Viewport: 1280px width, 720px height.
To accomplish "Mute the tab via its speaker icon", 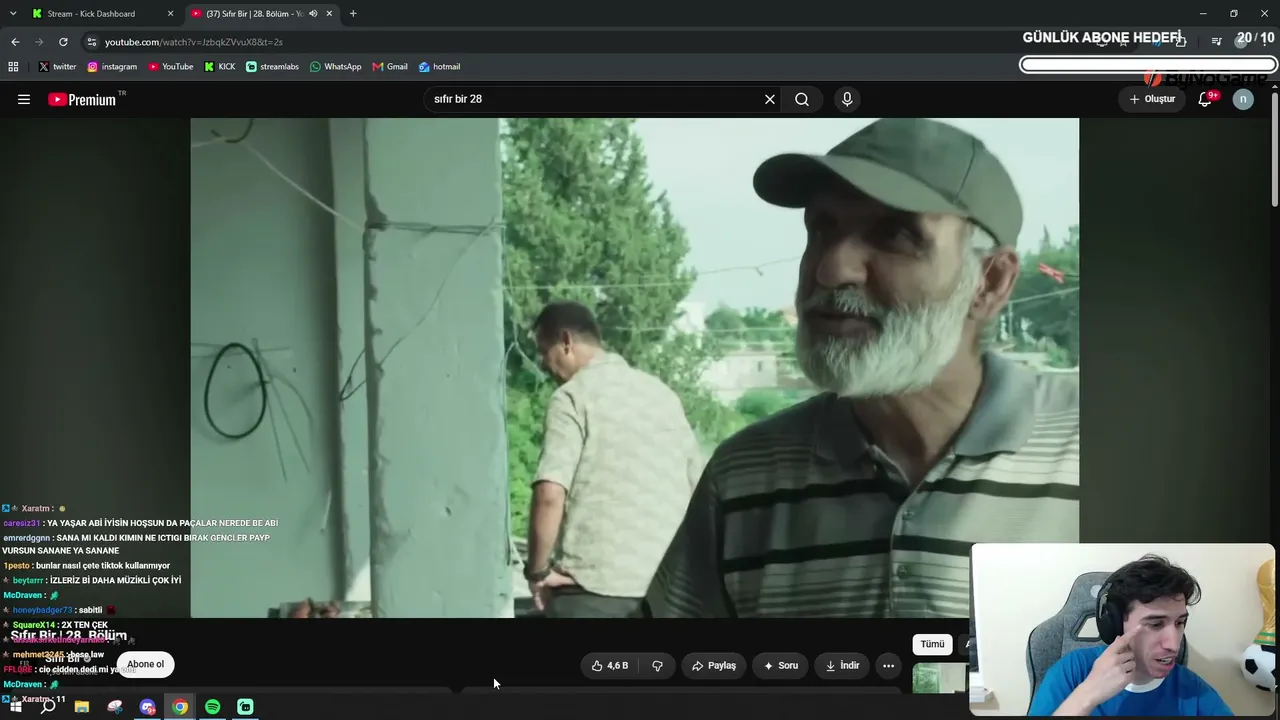I will [x=313, y=14].
